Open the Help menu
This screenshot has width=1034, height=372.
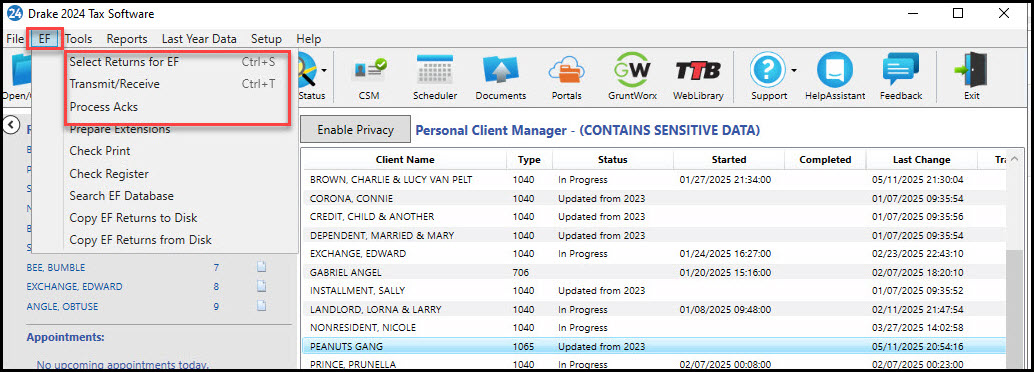click(309, 39)
